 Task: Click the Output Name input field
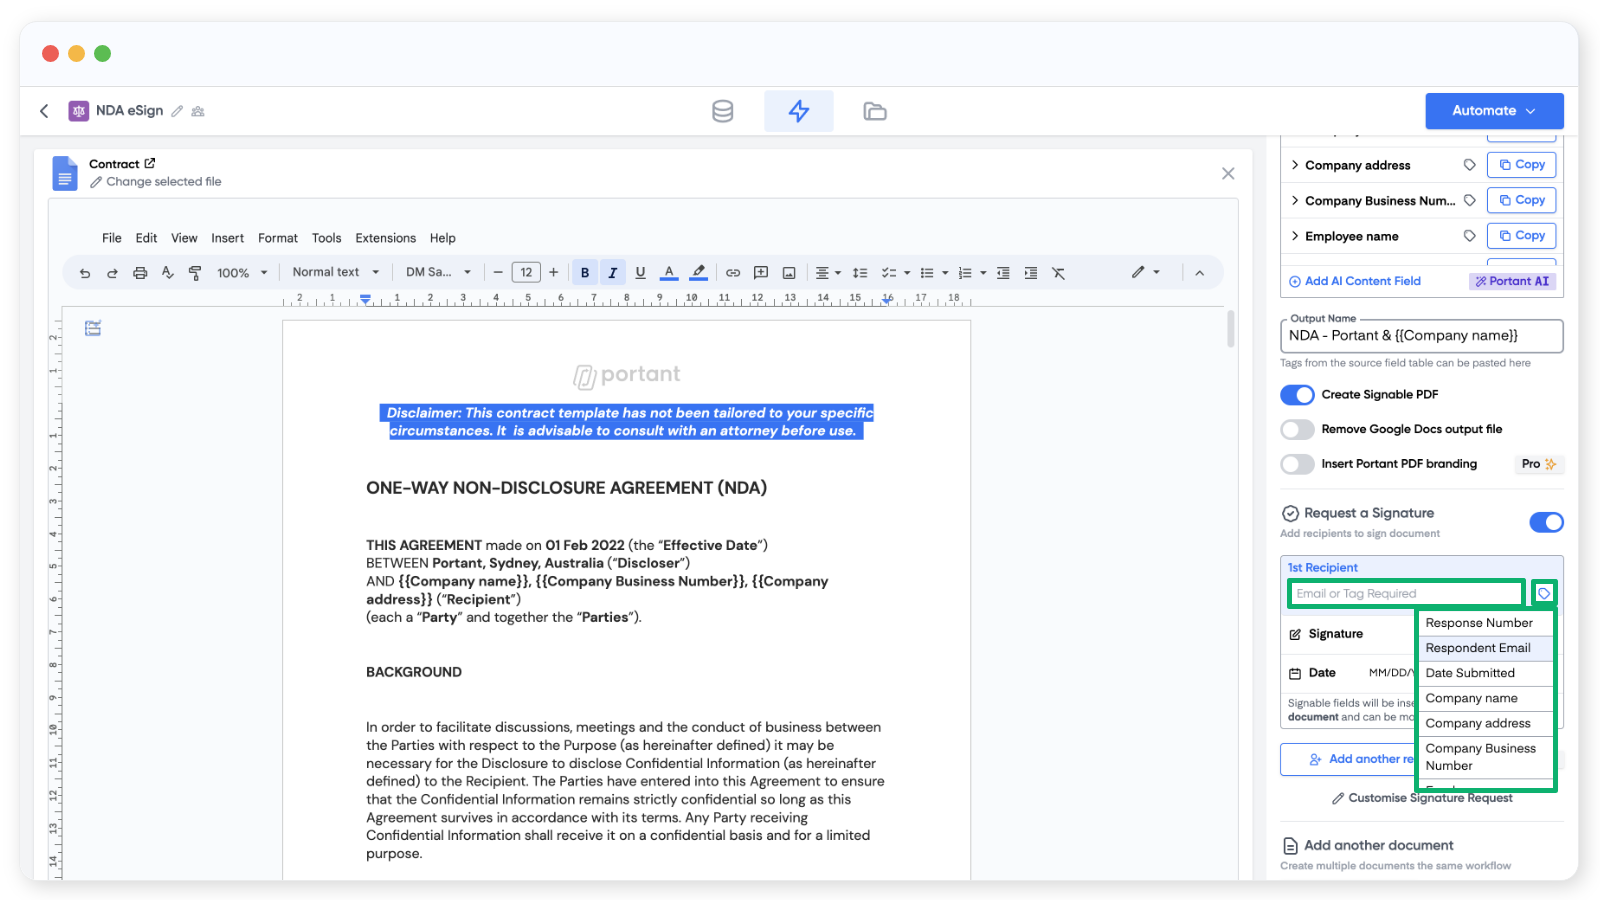pyautogui.click(x=1420, y=336)
